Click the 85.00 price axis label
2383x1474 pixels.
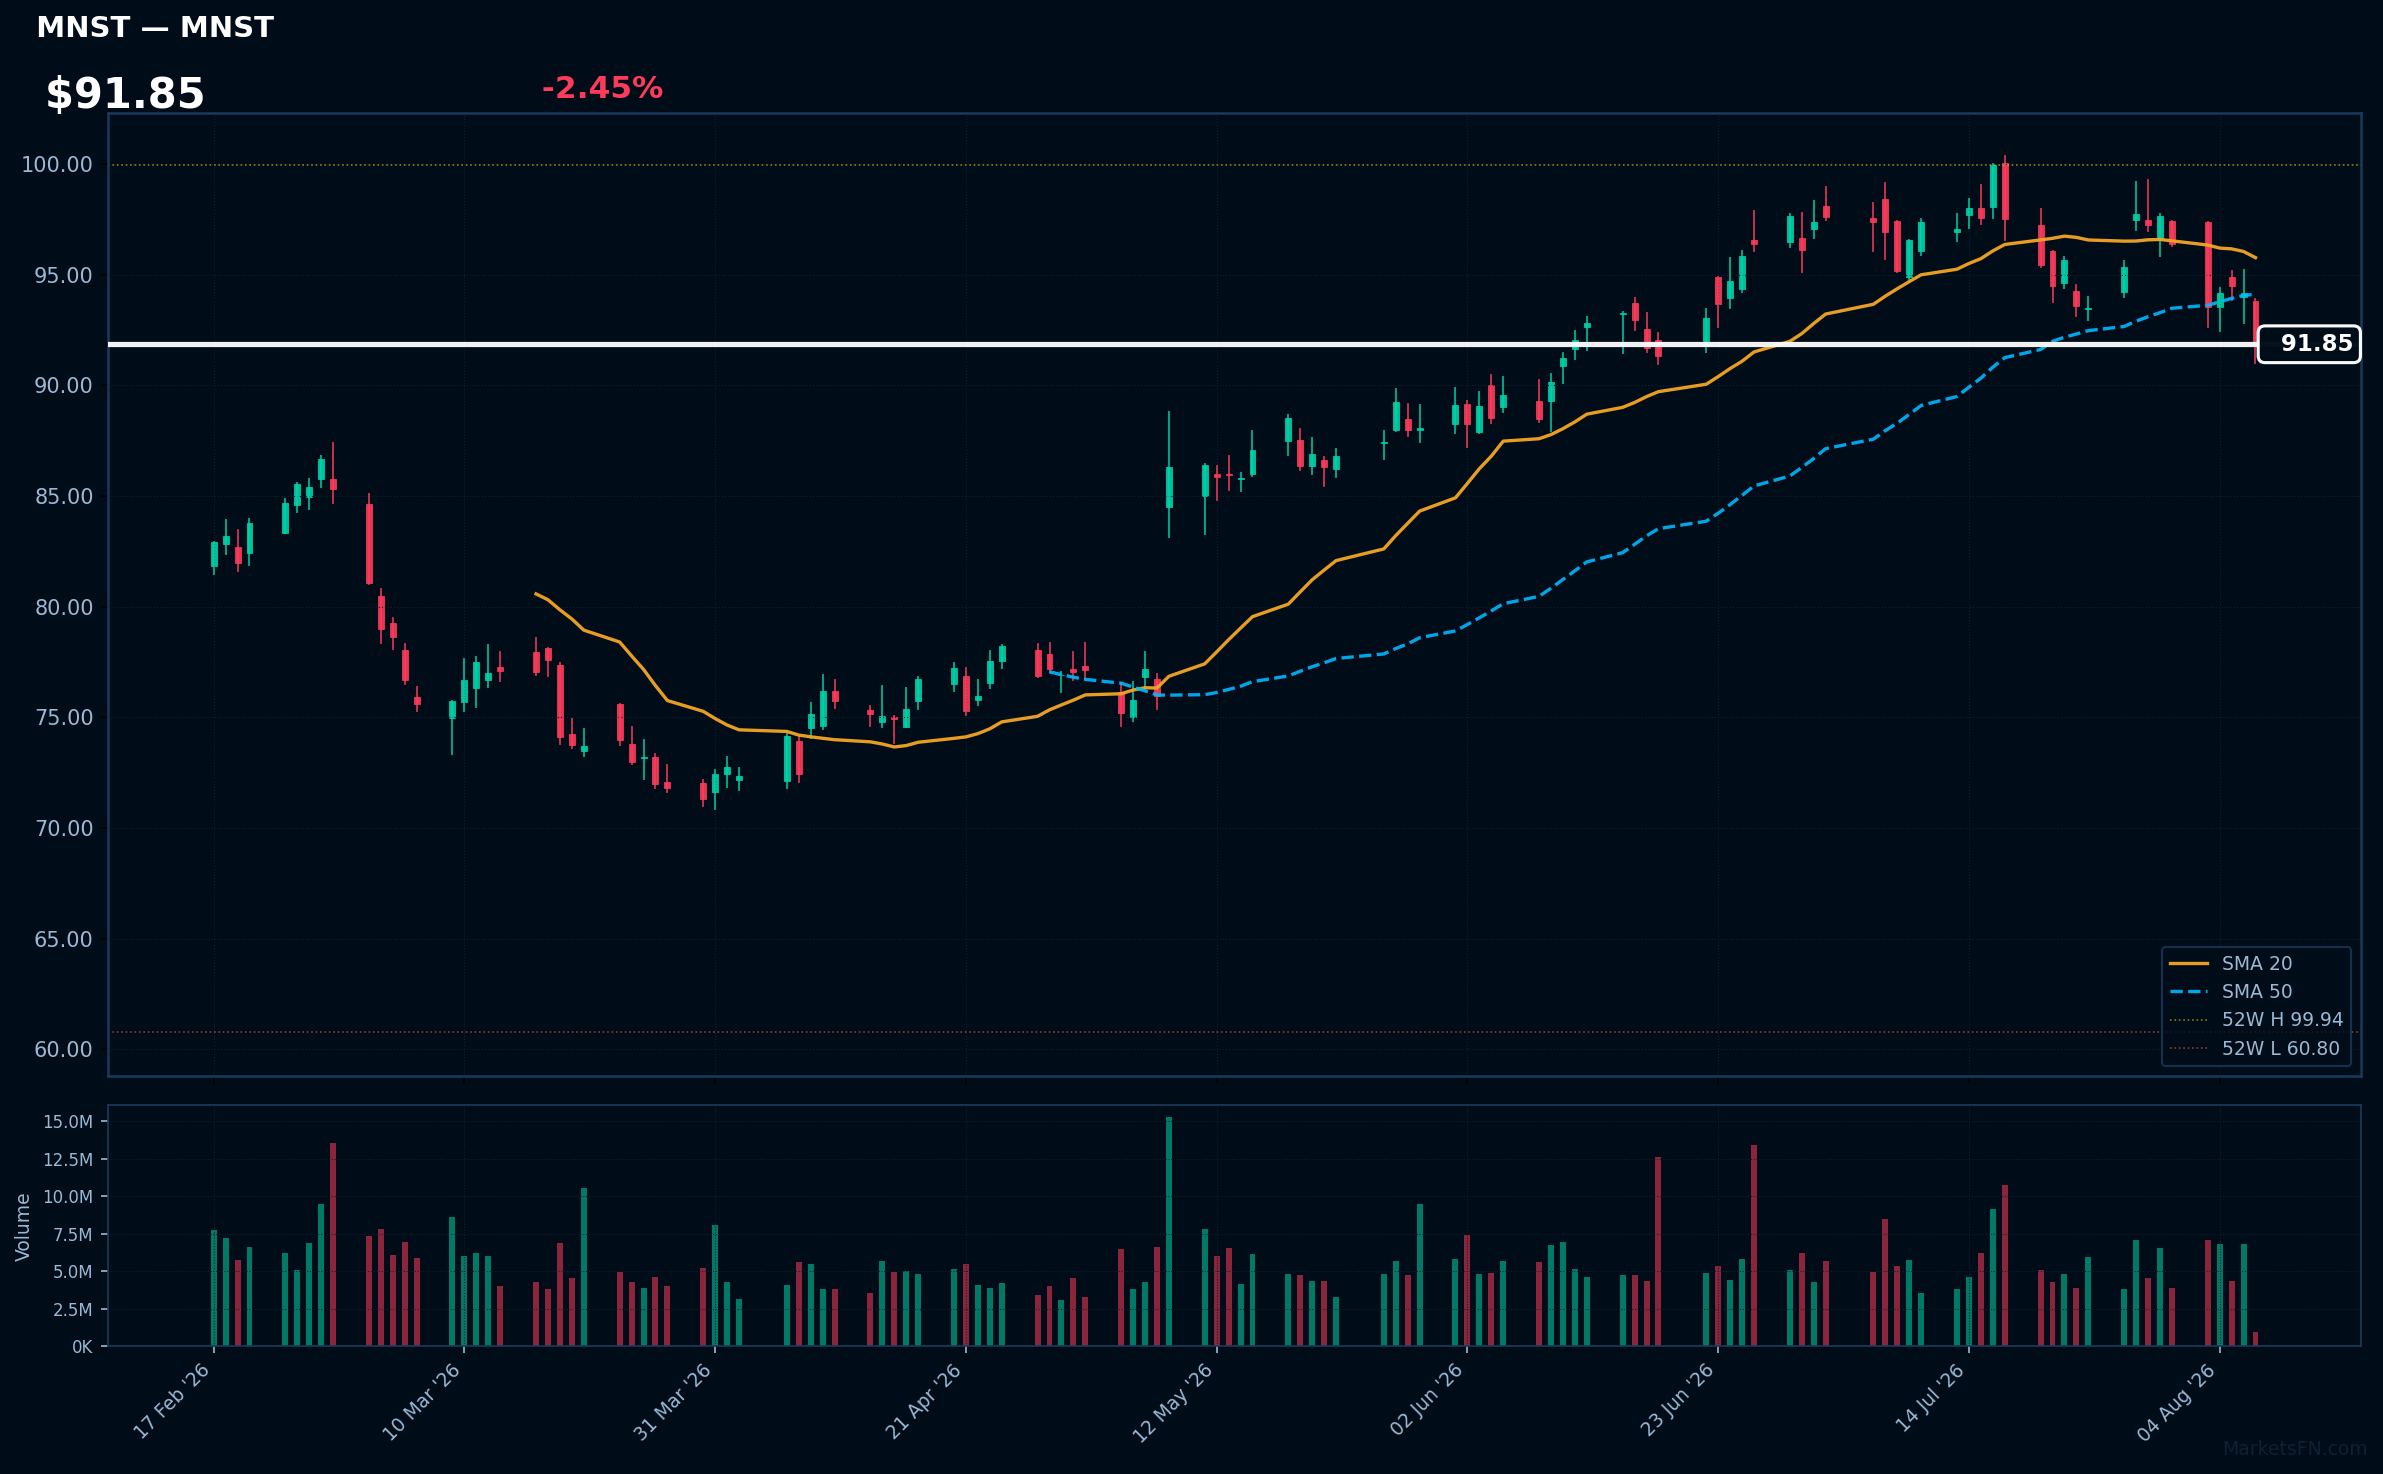63,496
